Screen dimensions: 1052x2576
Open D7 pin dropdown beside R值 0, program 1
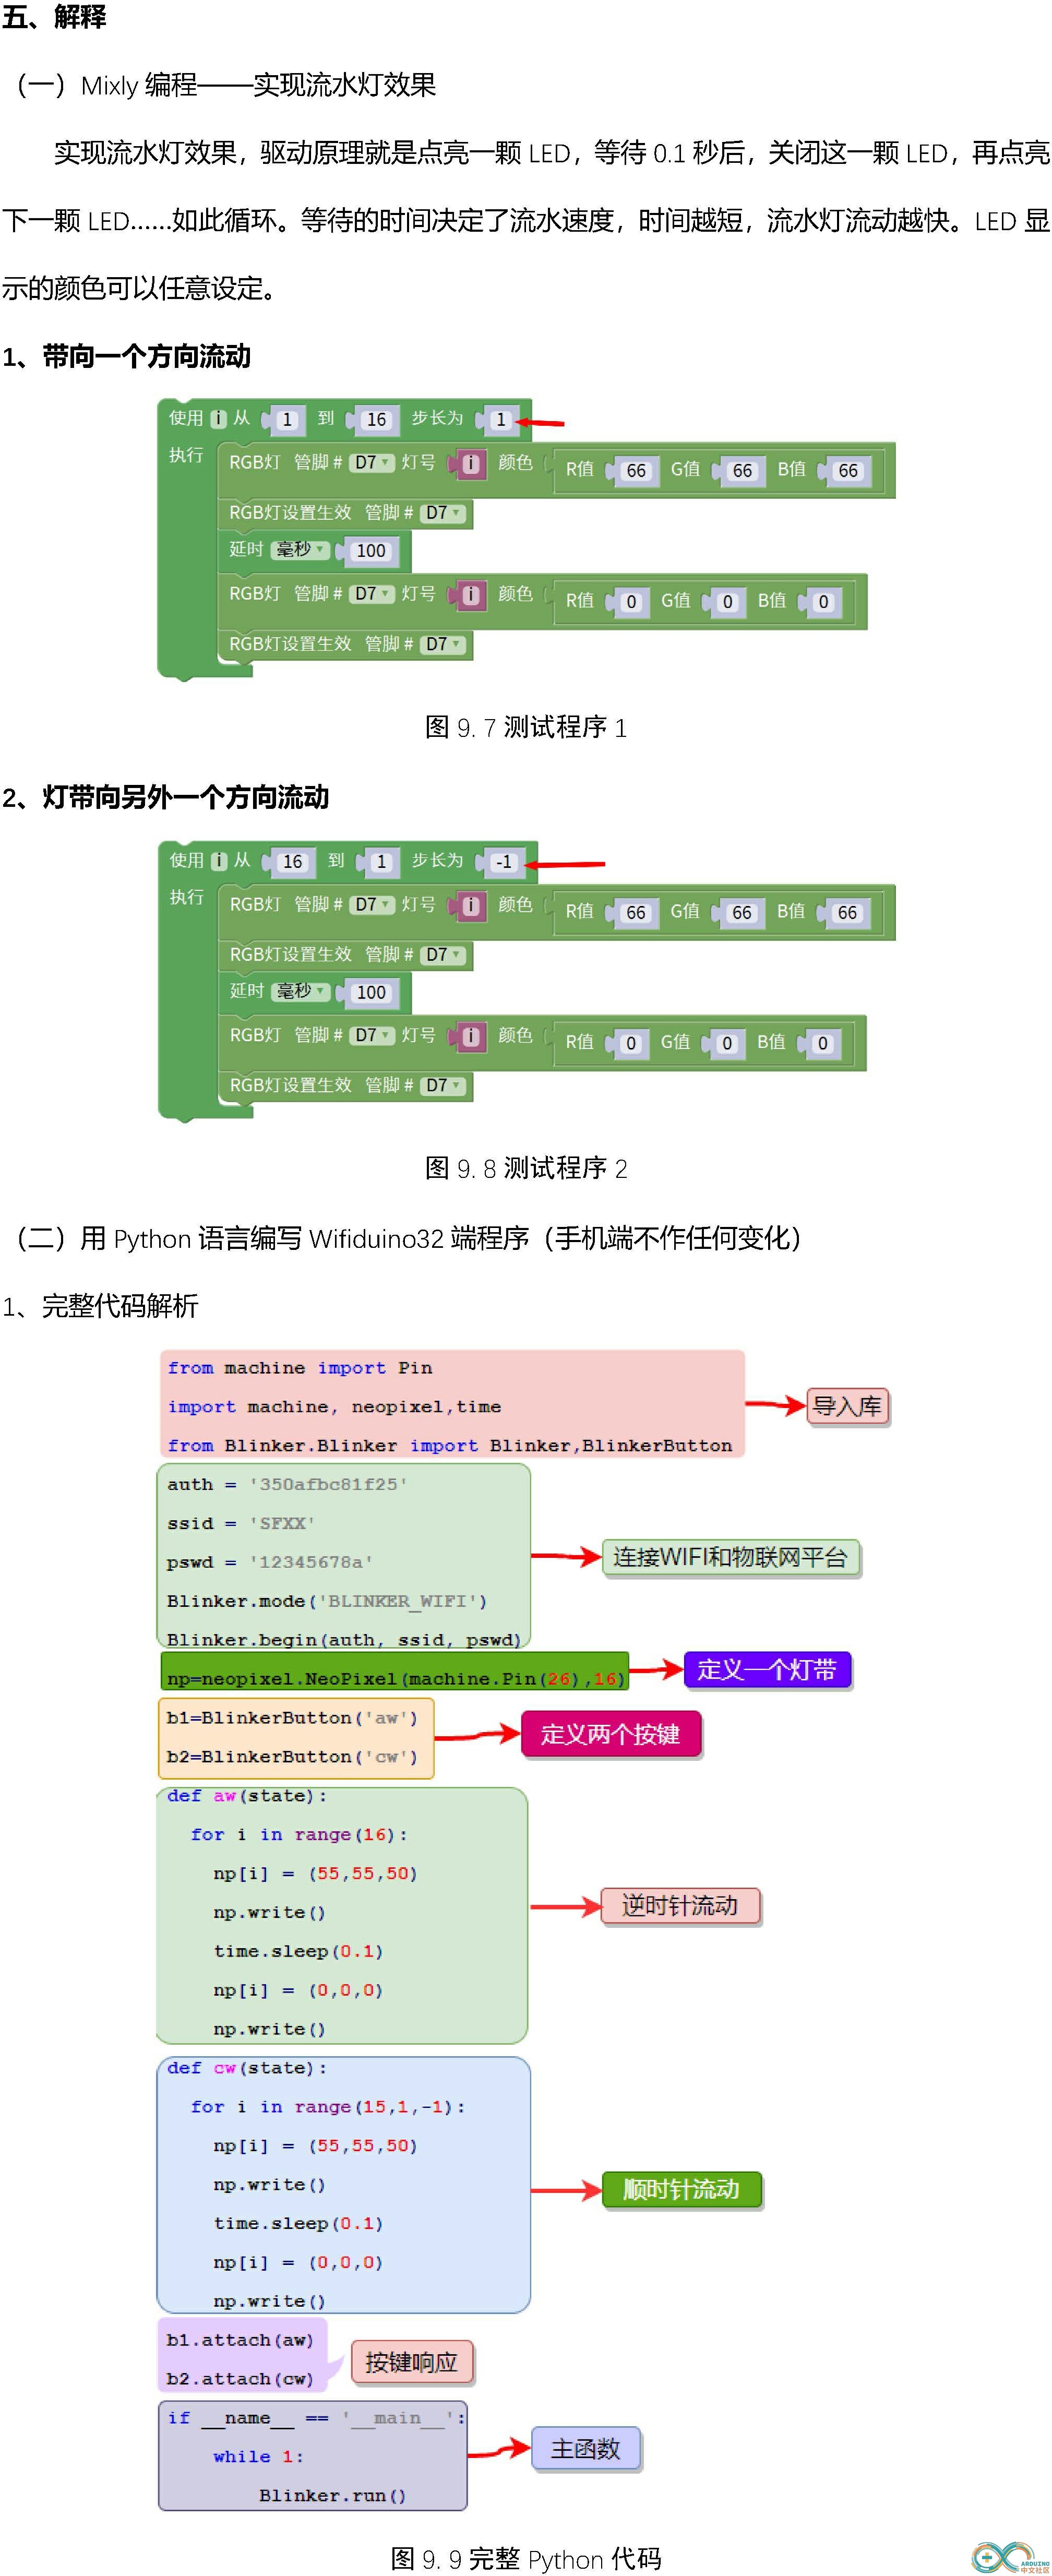[x=373, y=594]
